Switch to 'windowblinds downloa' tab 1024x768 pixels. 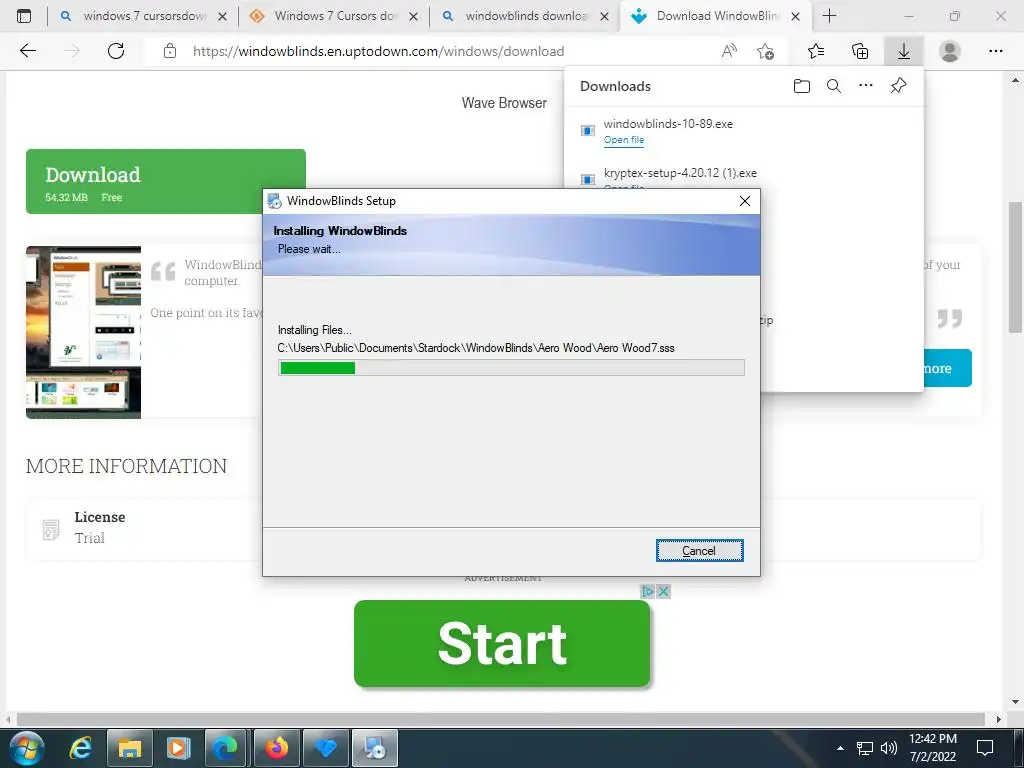(526, 16)
